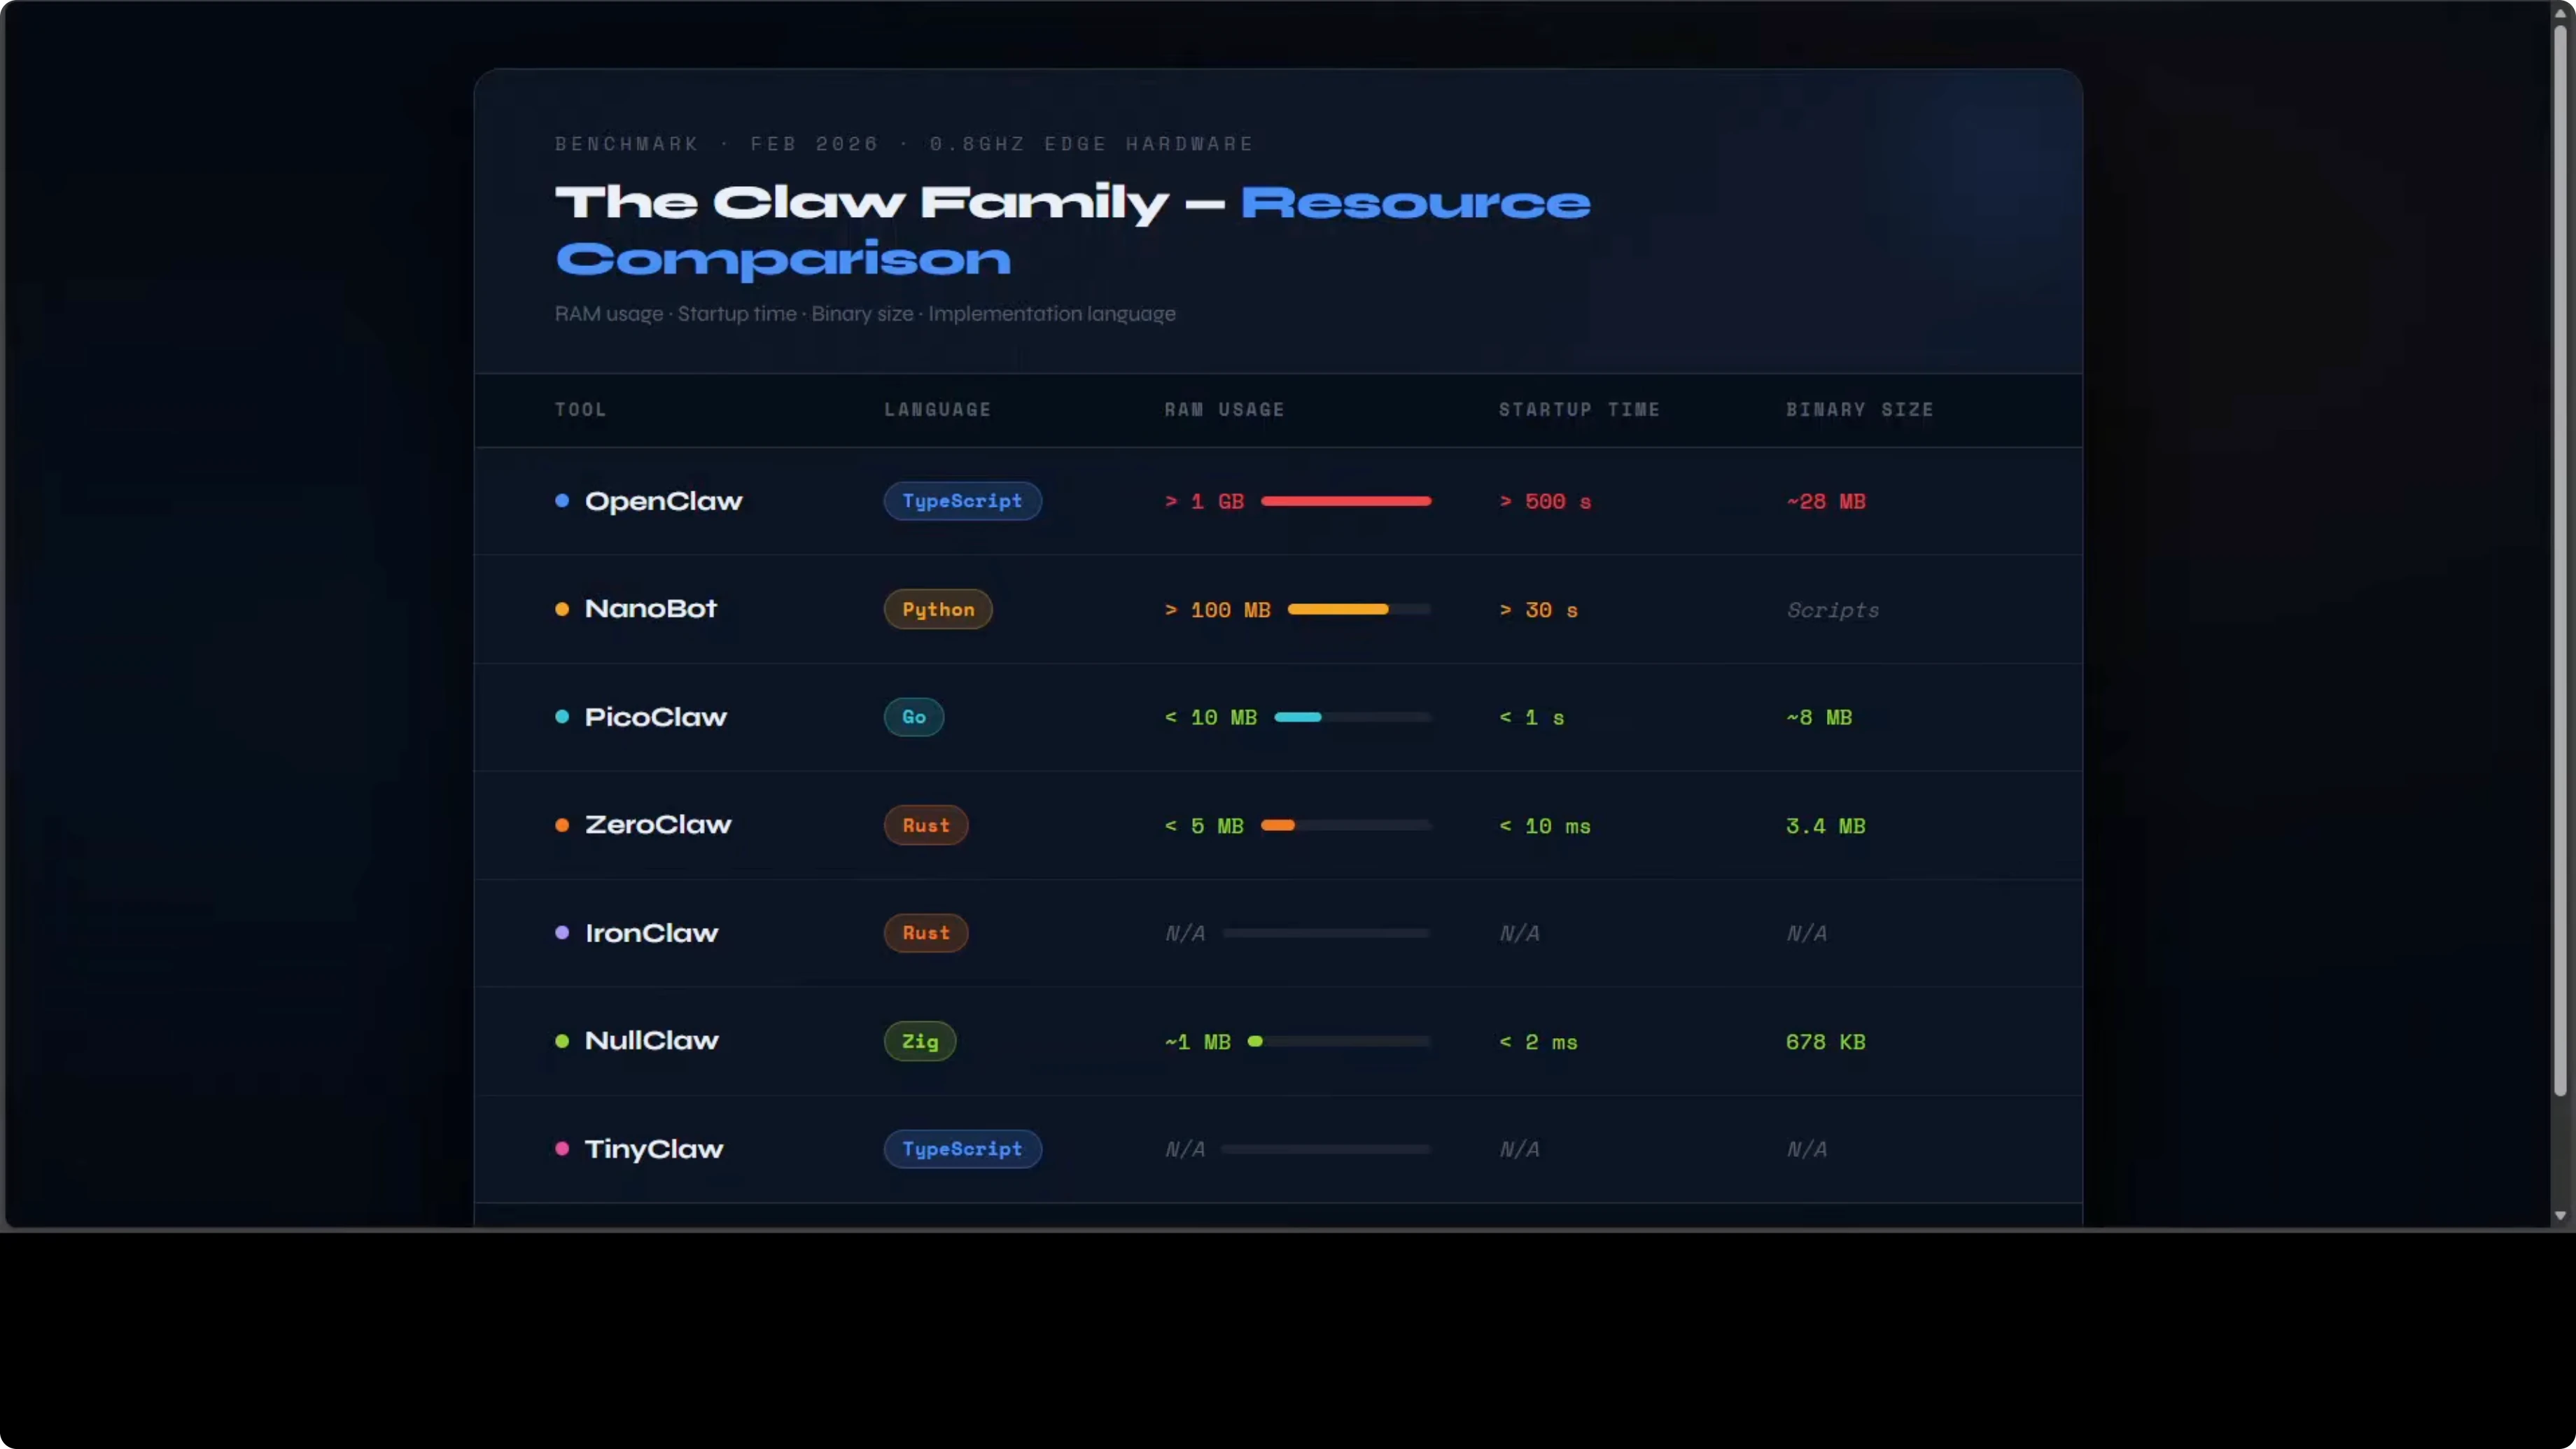Click the PicoClaw status dot
The width and height of the screenshot is (2576, 1449).
pyautogui.click(x=563, y=716)
